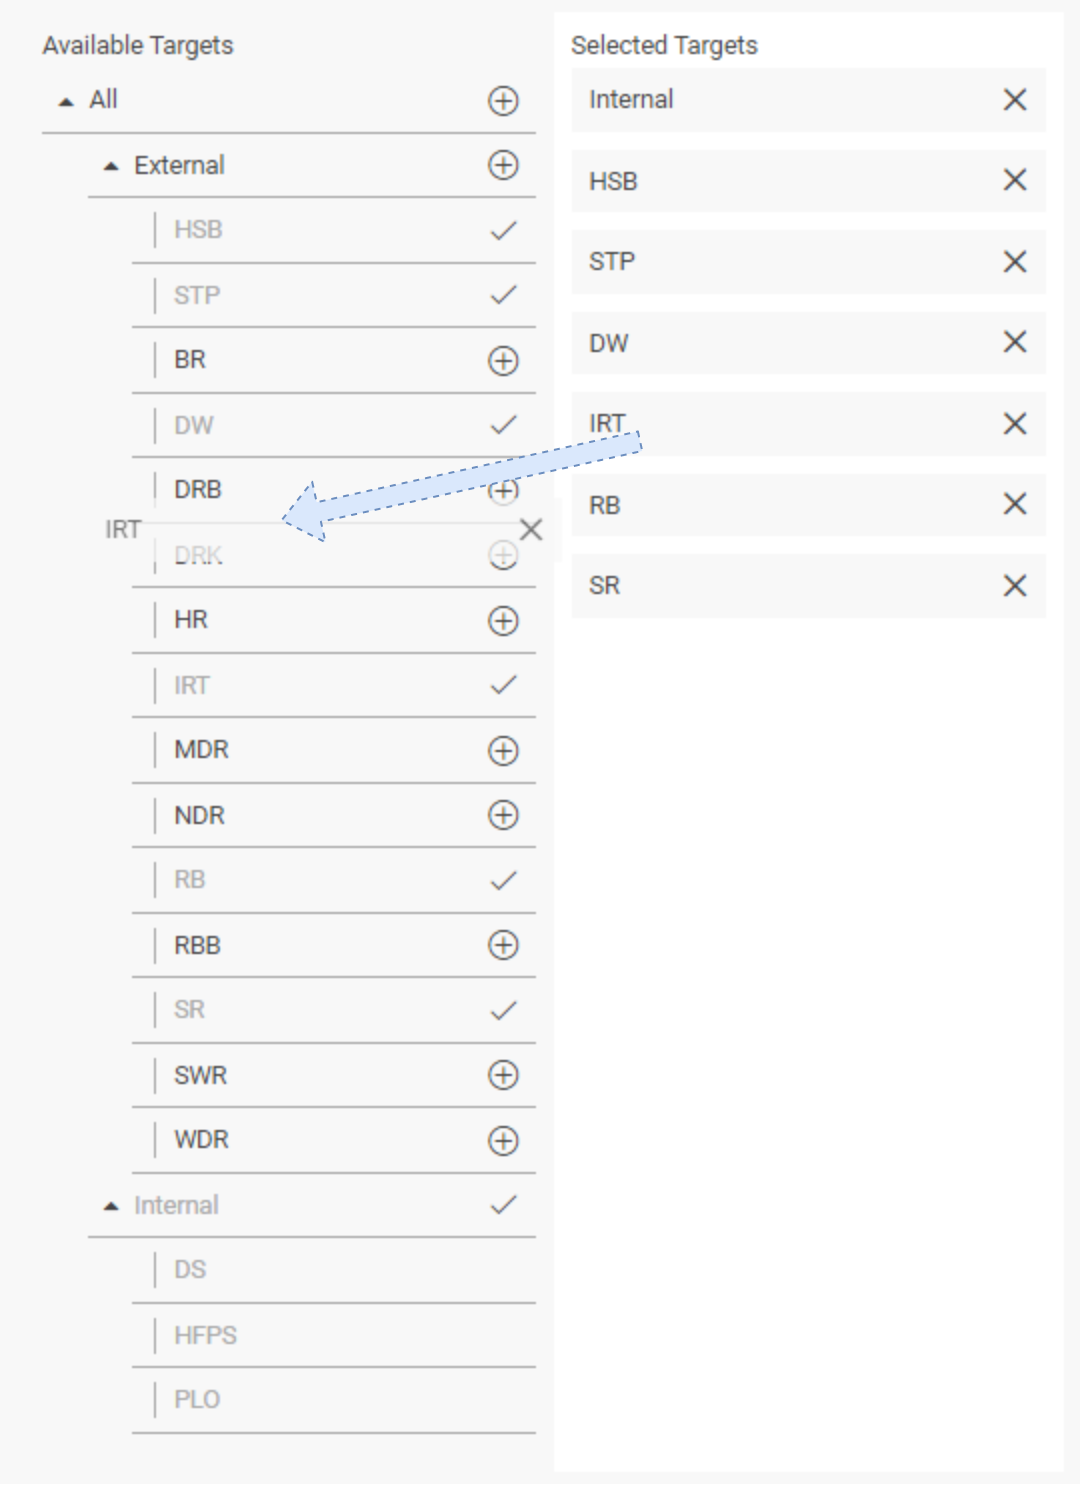Collapse the All tree node
The height and width of the screenshot is (1486, 1082).
tap(66, 101)
